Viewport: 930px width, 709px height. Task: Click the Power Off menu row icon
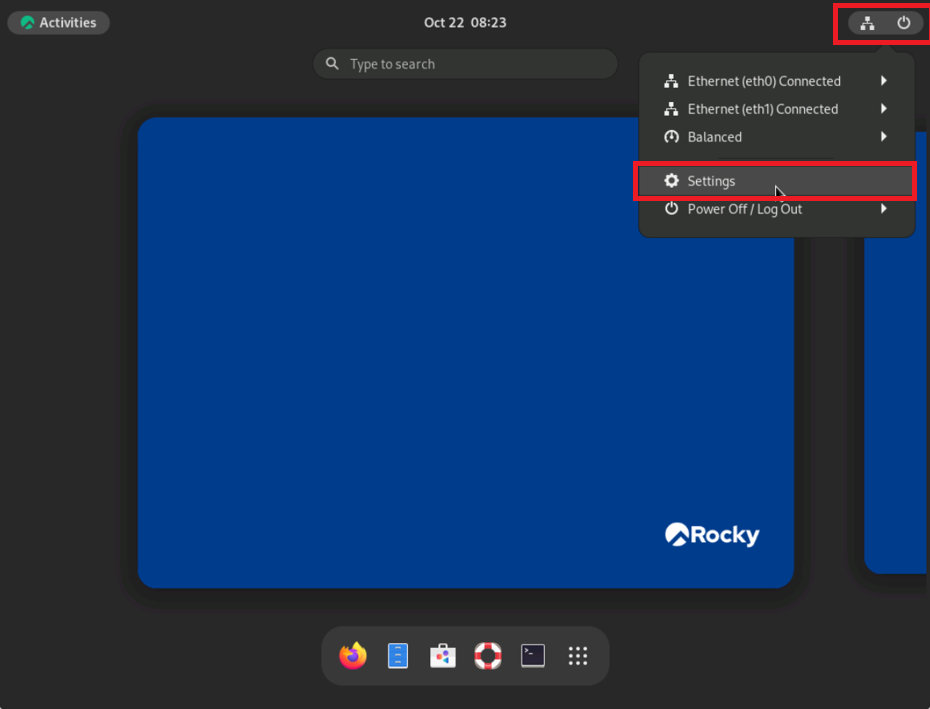tap(671, 208)
